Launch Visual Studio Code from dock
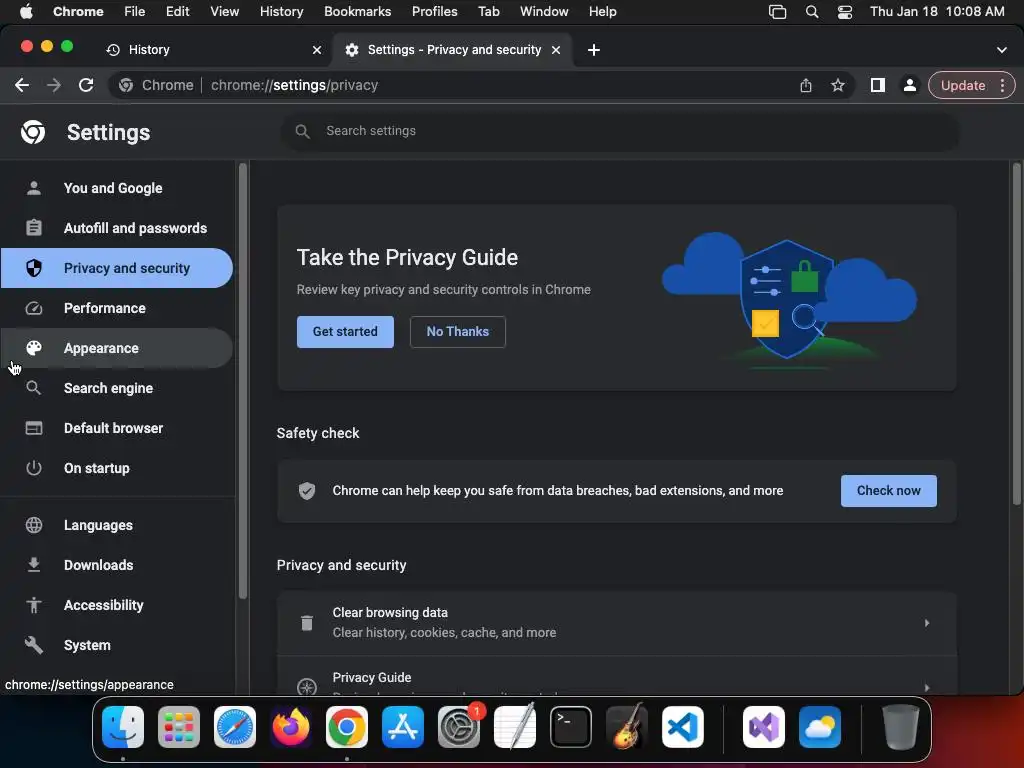 682,727
